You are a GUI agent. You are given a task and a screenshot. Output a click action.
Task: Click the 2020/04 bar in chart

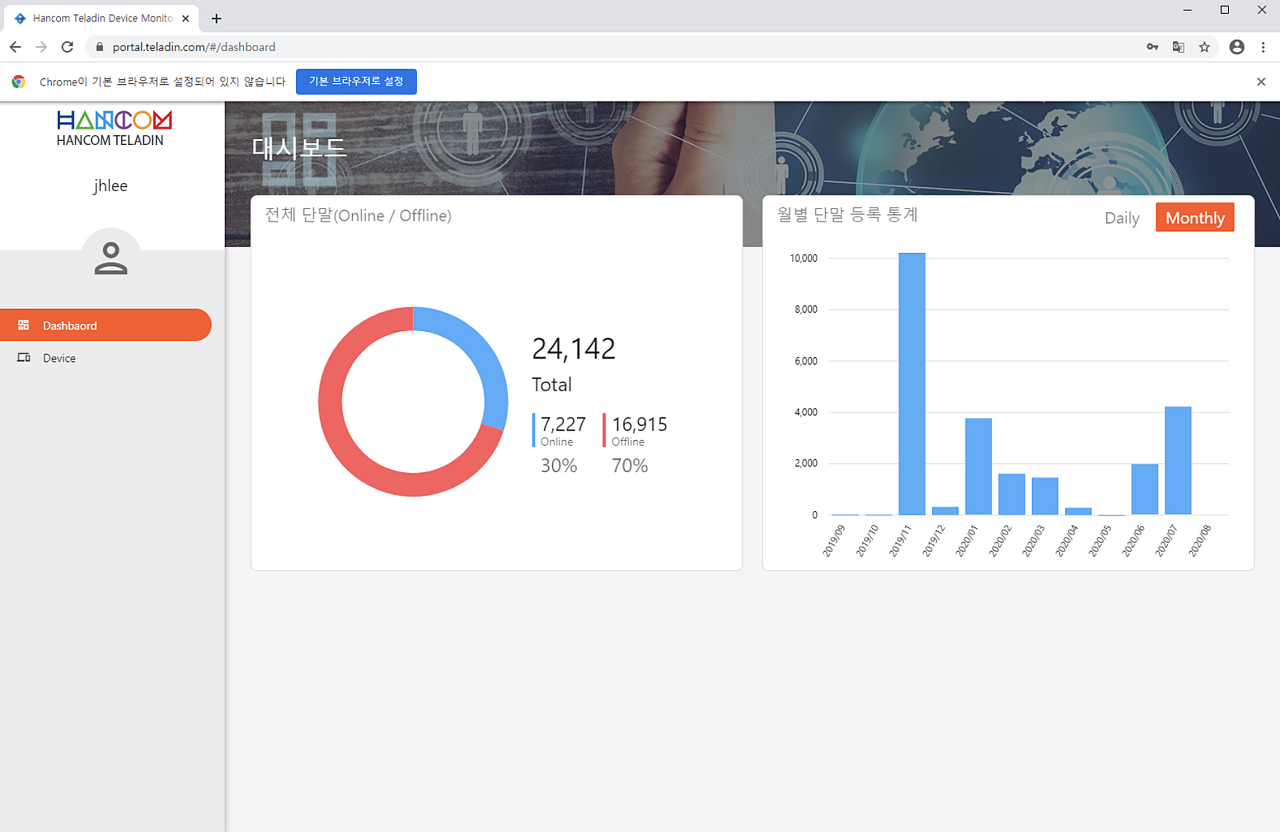tap(1078, 511)
